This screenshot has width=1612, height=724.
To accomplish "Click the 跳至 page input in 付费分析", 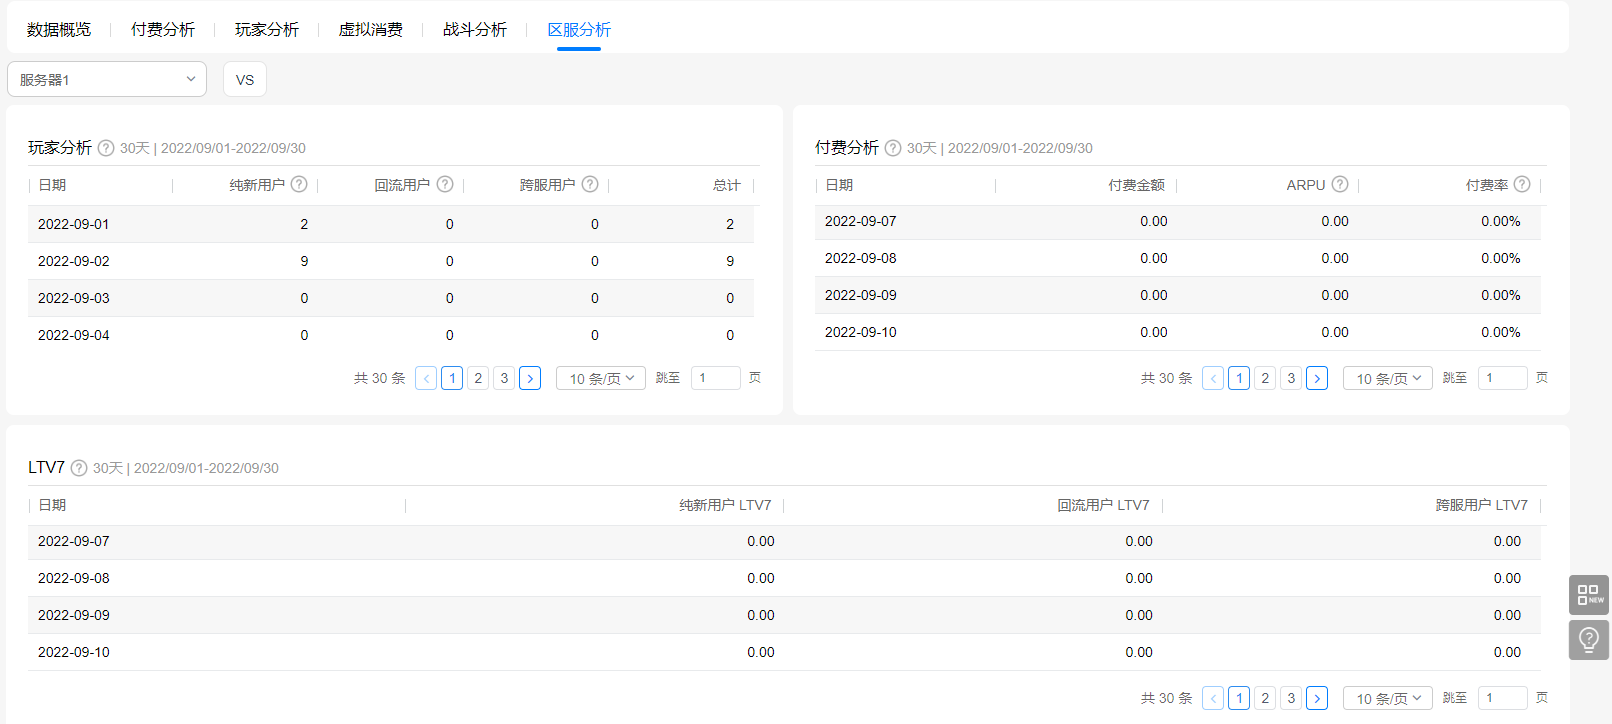I will (1502, 378).
